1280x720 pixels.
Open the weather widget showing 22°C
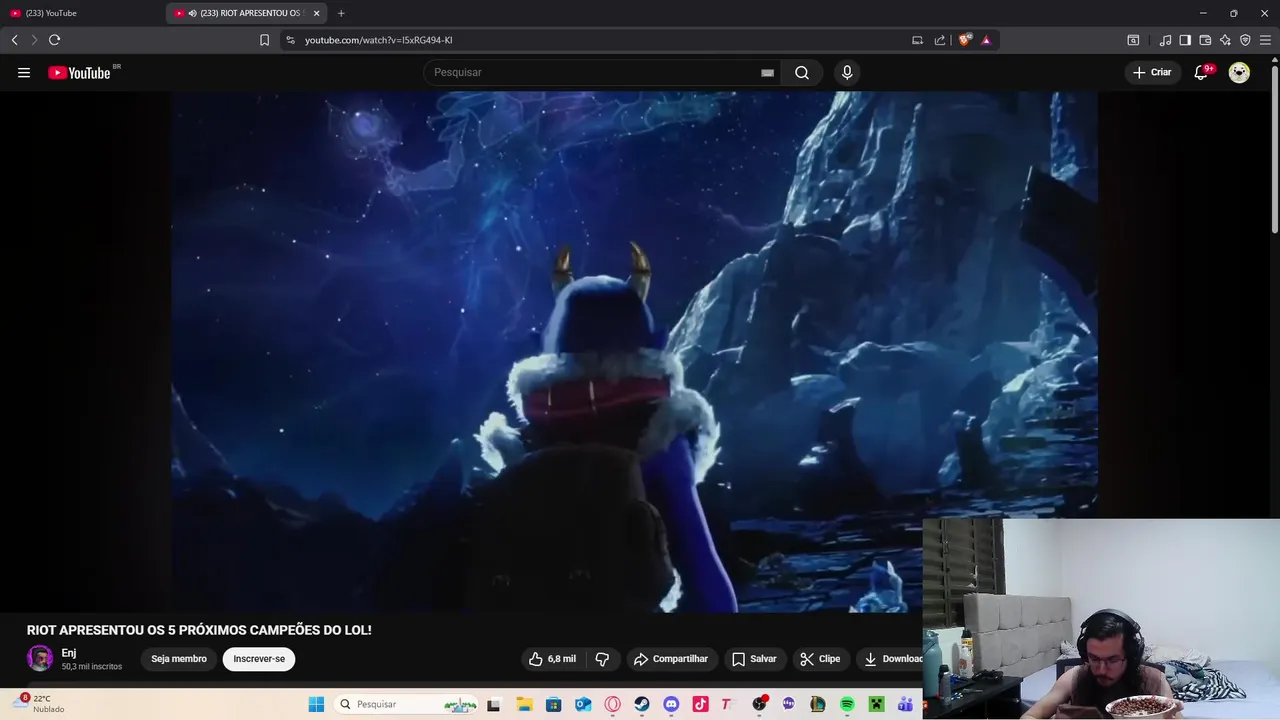(40, 704)
